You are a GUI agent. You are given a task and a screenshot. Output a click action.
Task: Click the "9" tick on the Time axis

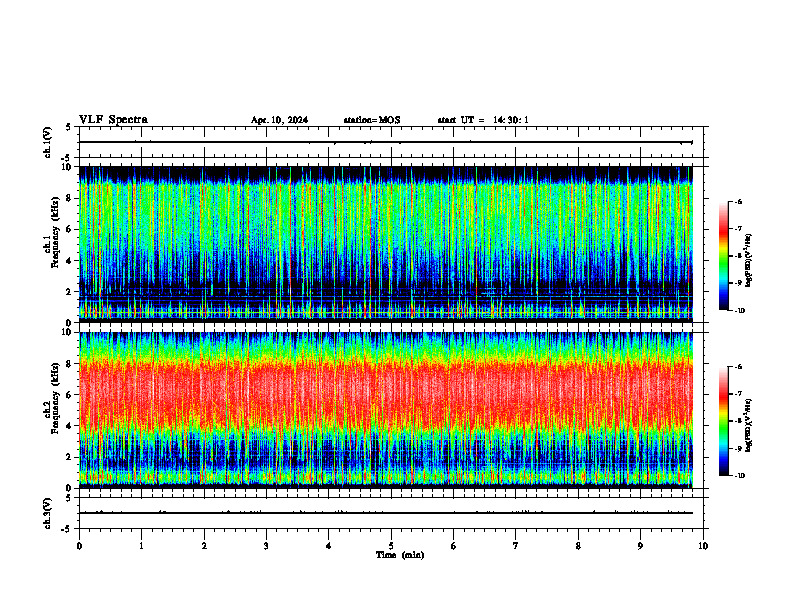[640, 546]
